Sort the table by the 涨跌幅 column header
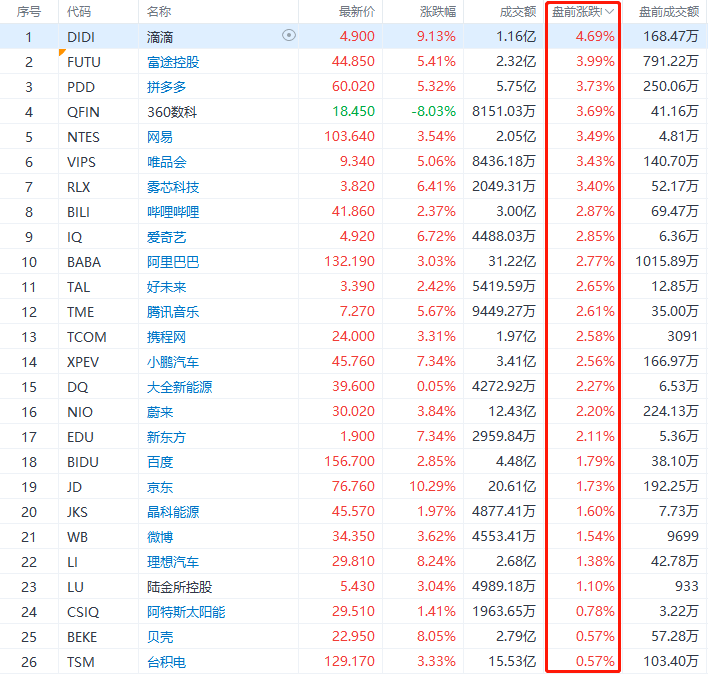 436,12
